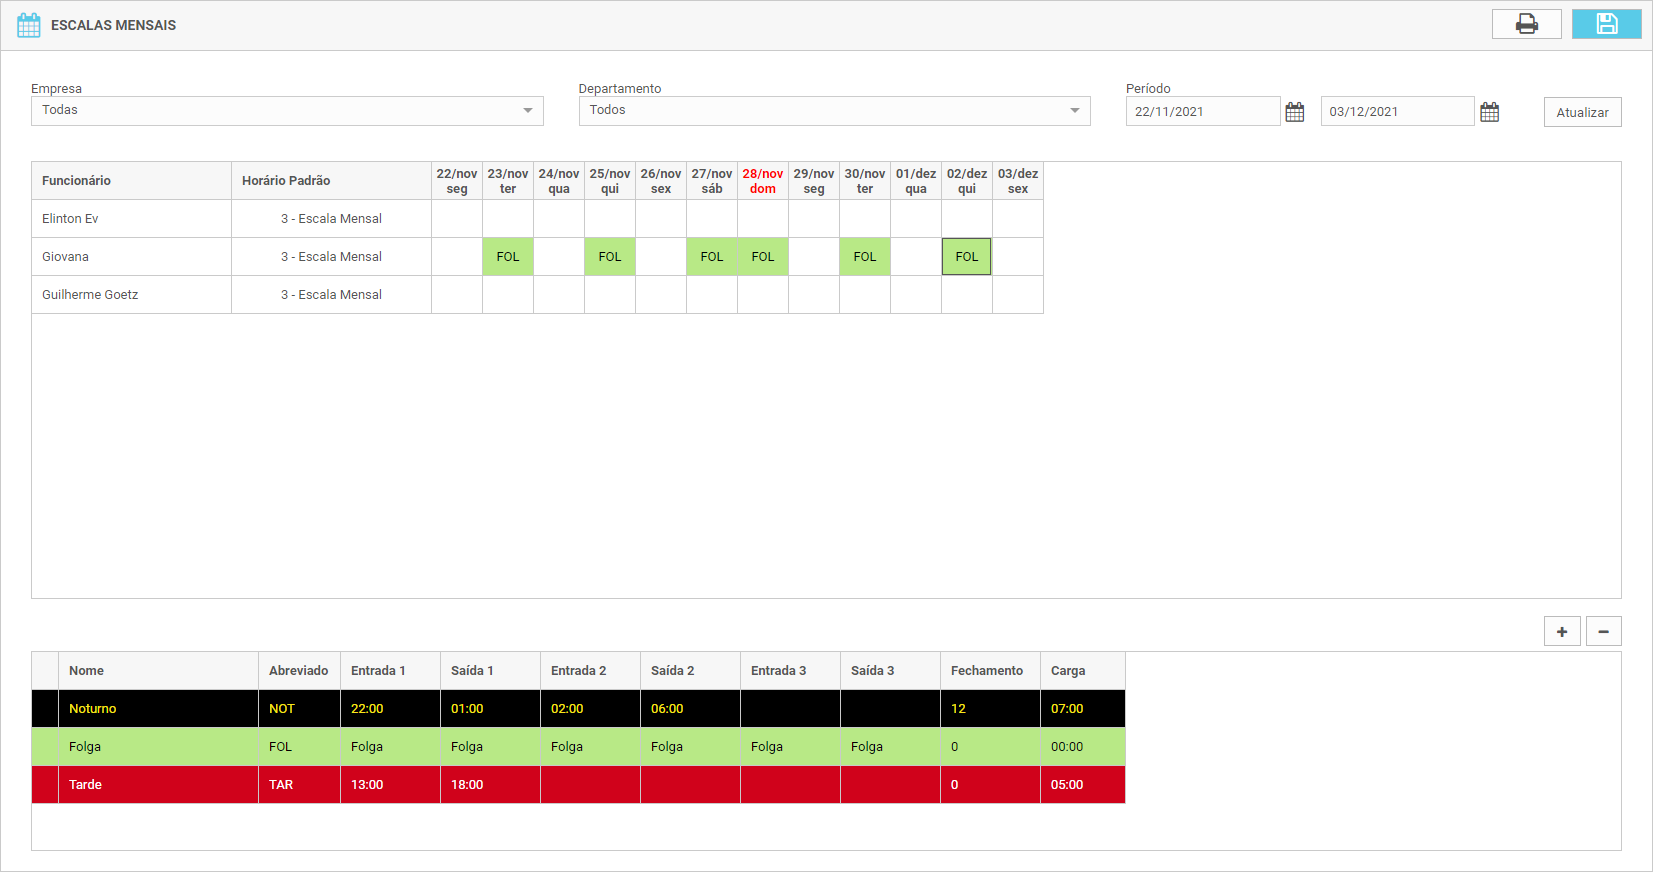Image resolution: width=1653 pixels, height=872 pixels.
Task: Select Giovana's FOL cell on 02/dez
Action: [966, 257]
